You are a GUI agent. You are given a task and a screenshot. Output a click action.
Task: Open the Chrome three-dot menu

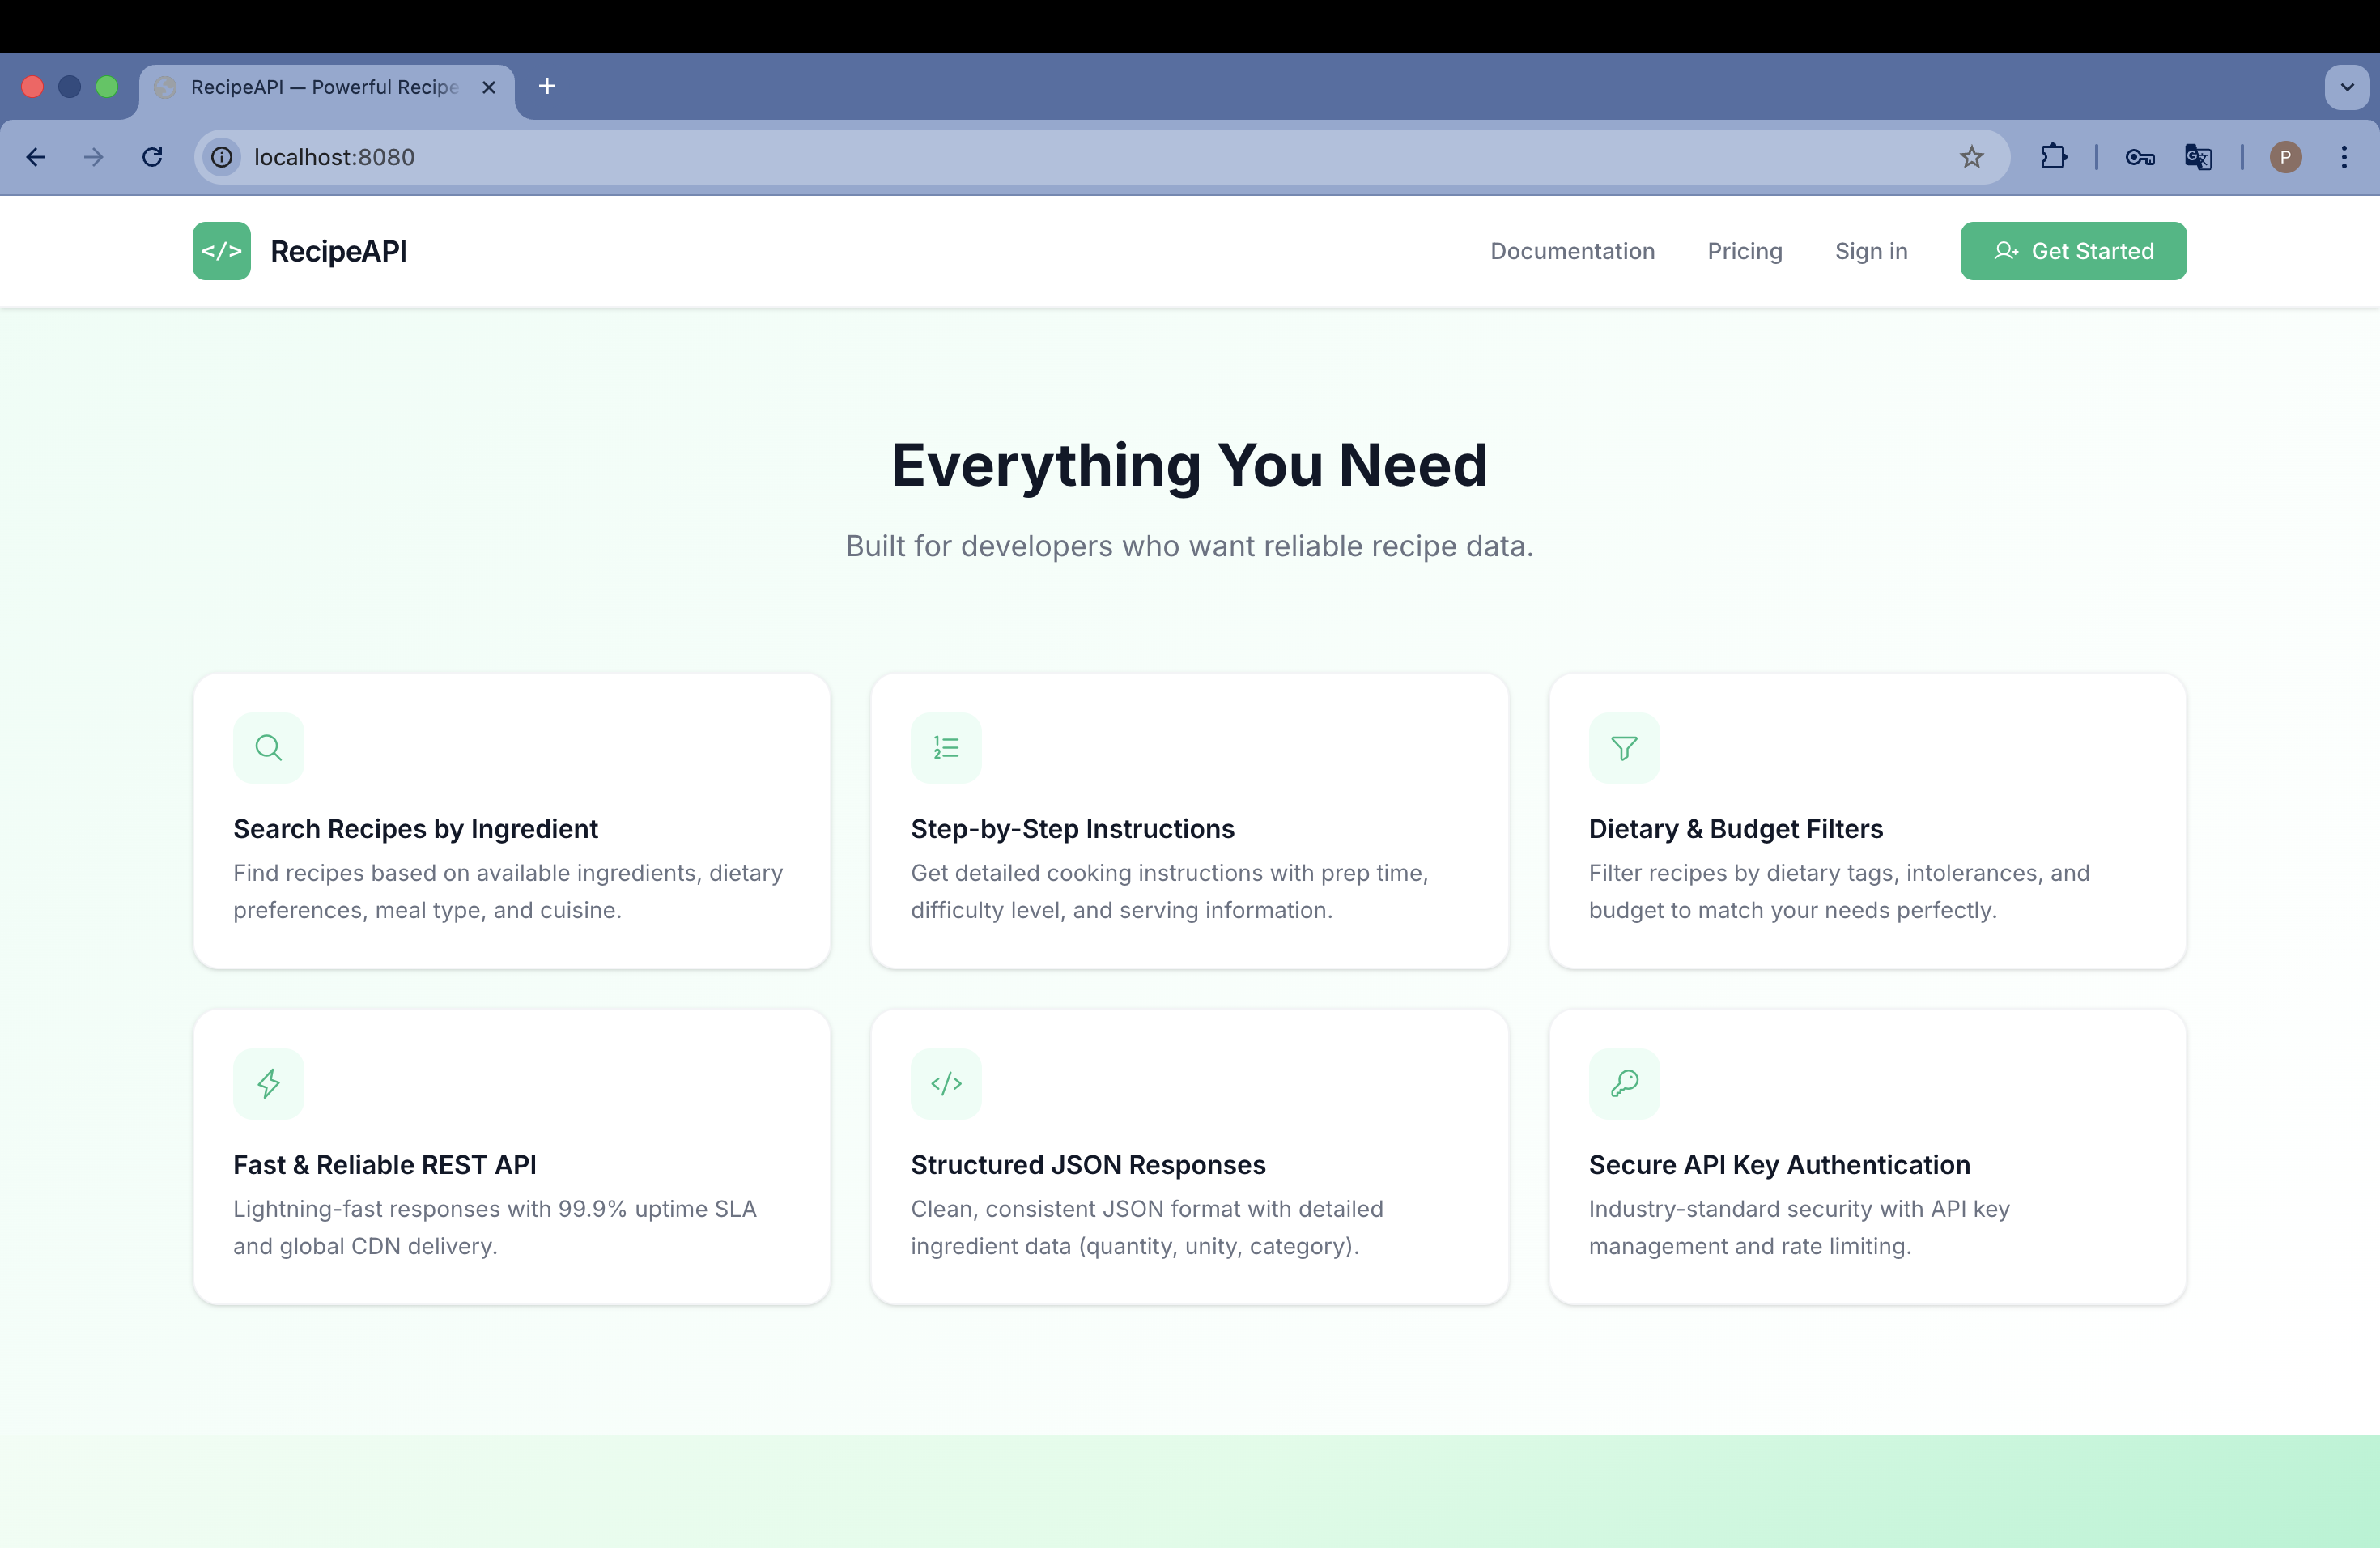tap(2344, 157)
